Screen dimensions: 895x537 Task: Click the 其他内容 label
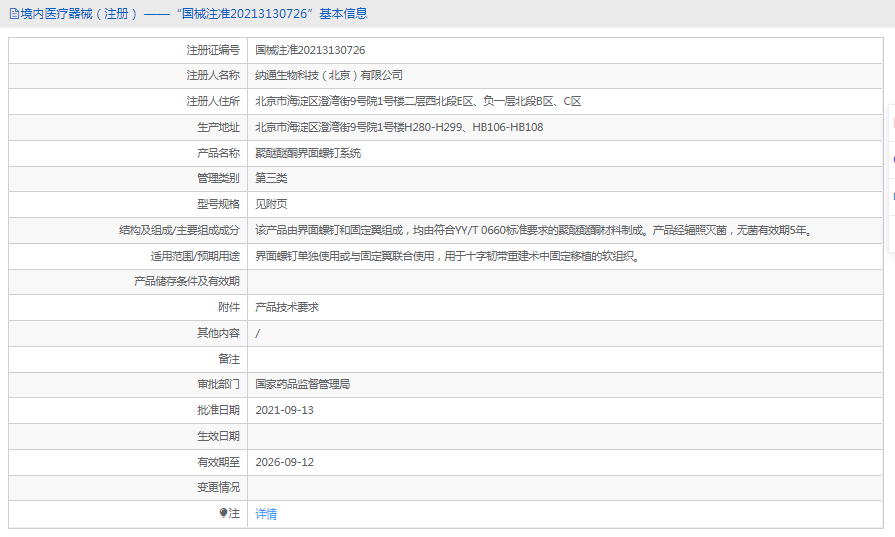click(x=219, y=333)
